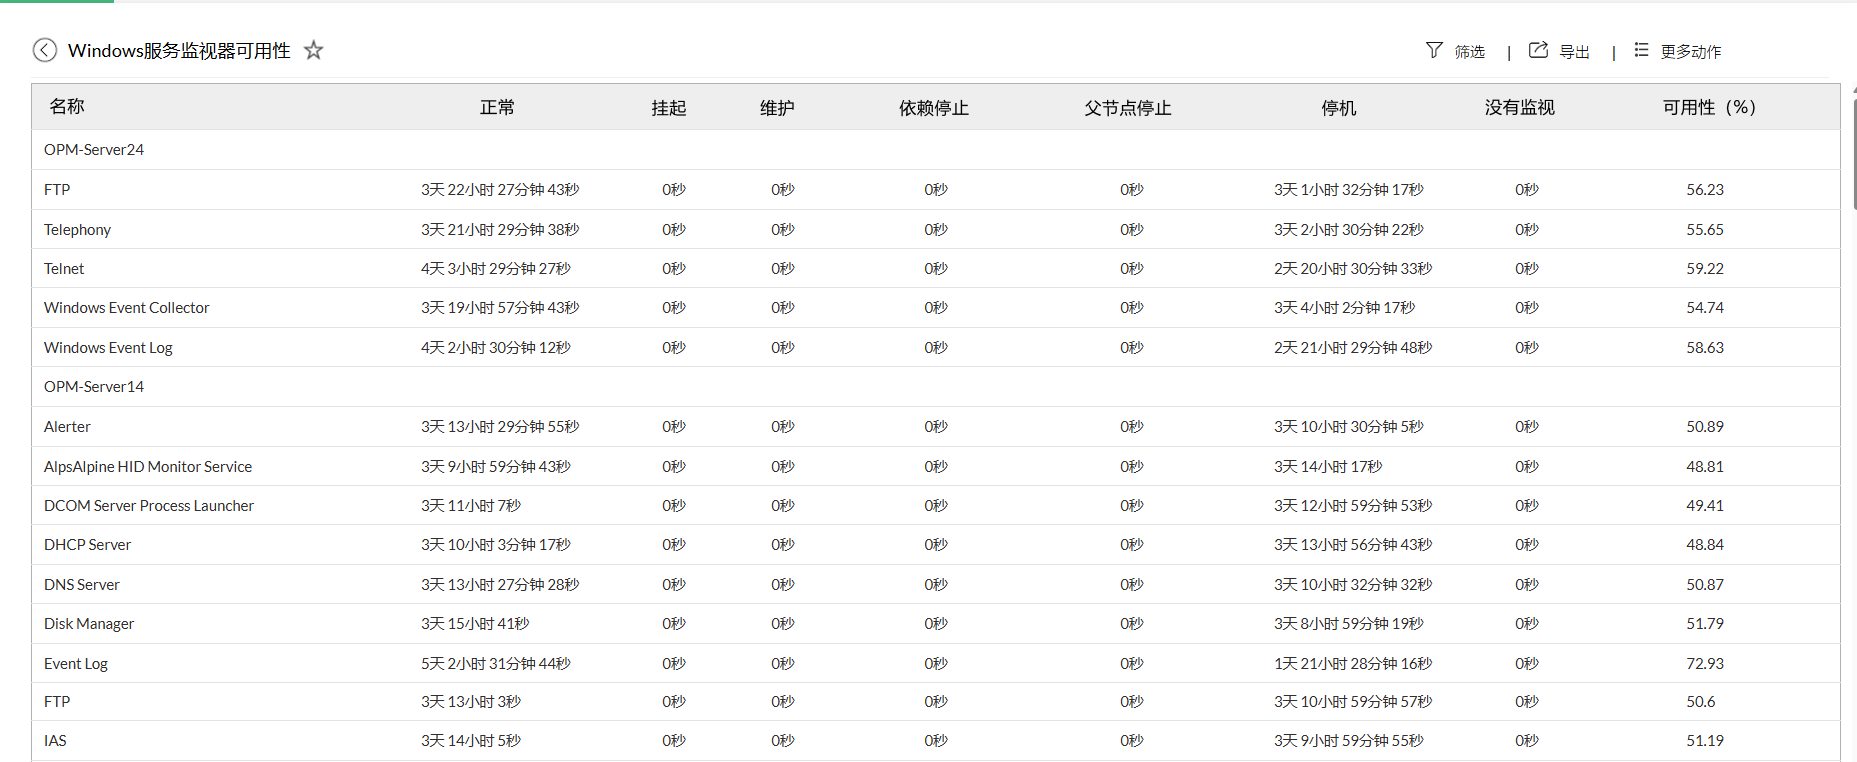
Task: Select the OPM-Server24 group row
Action: (x=94, y=150)
